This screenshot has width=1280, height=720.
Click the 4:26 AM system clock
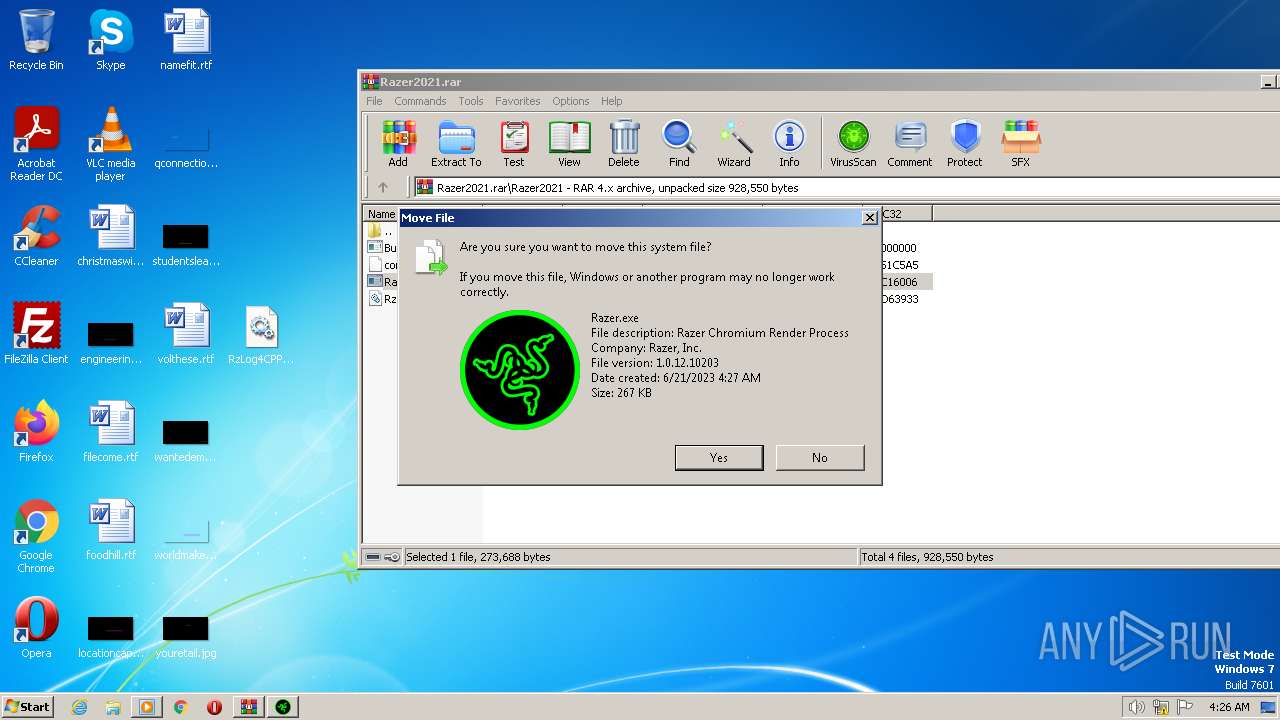pos(1229,707)
